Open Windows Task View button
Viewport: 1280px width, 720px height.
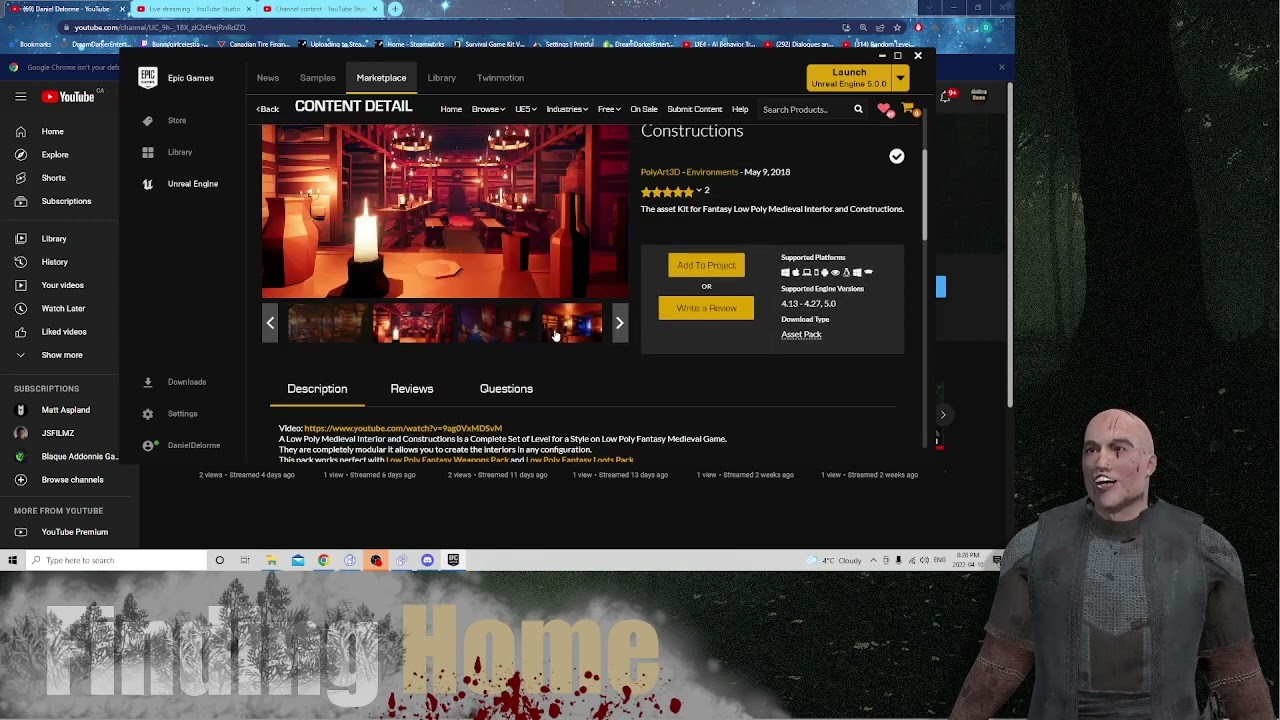point(245,560)
